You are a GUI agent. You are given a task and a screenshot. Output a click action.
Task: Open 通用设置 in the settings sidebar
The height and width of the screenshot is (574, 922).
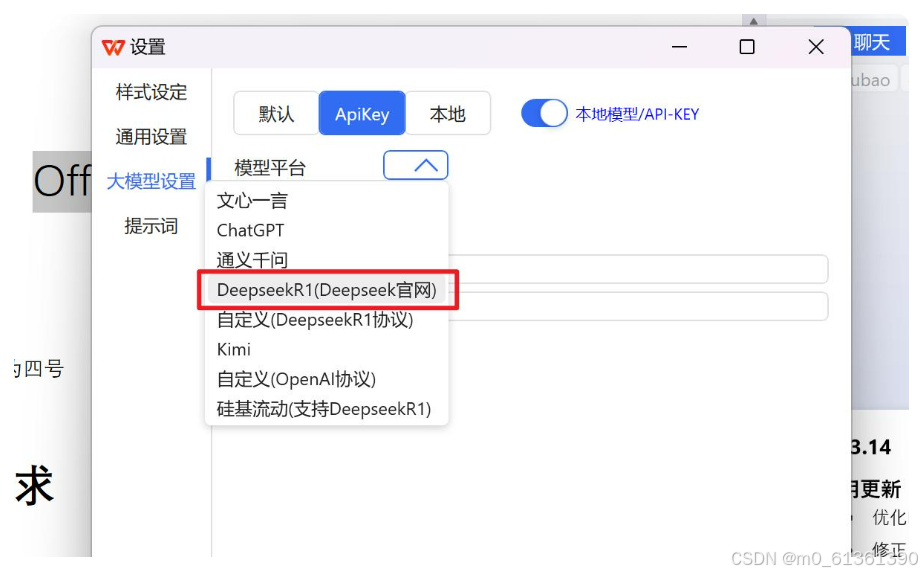tap(151, 137)
